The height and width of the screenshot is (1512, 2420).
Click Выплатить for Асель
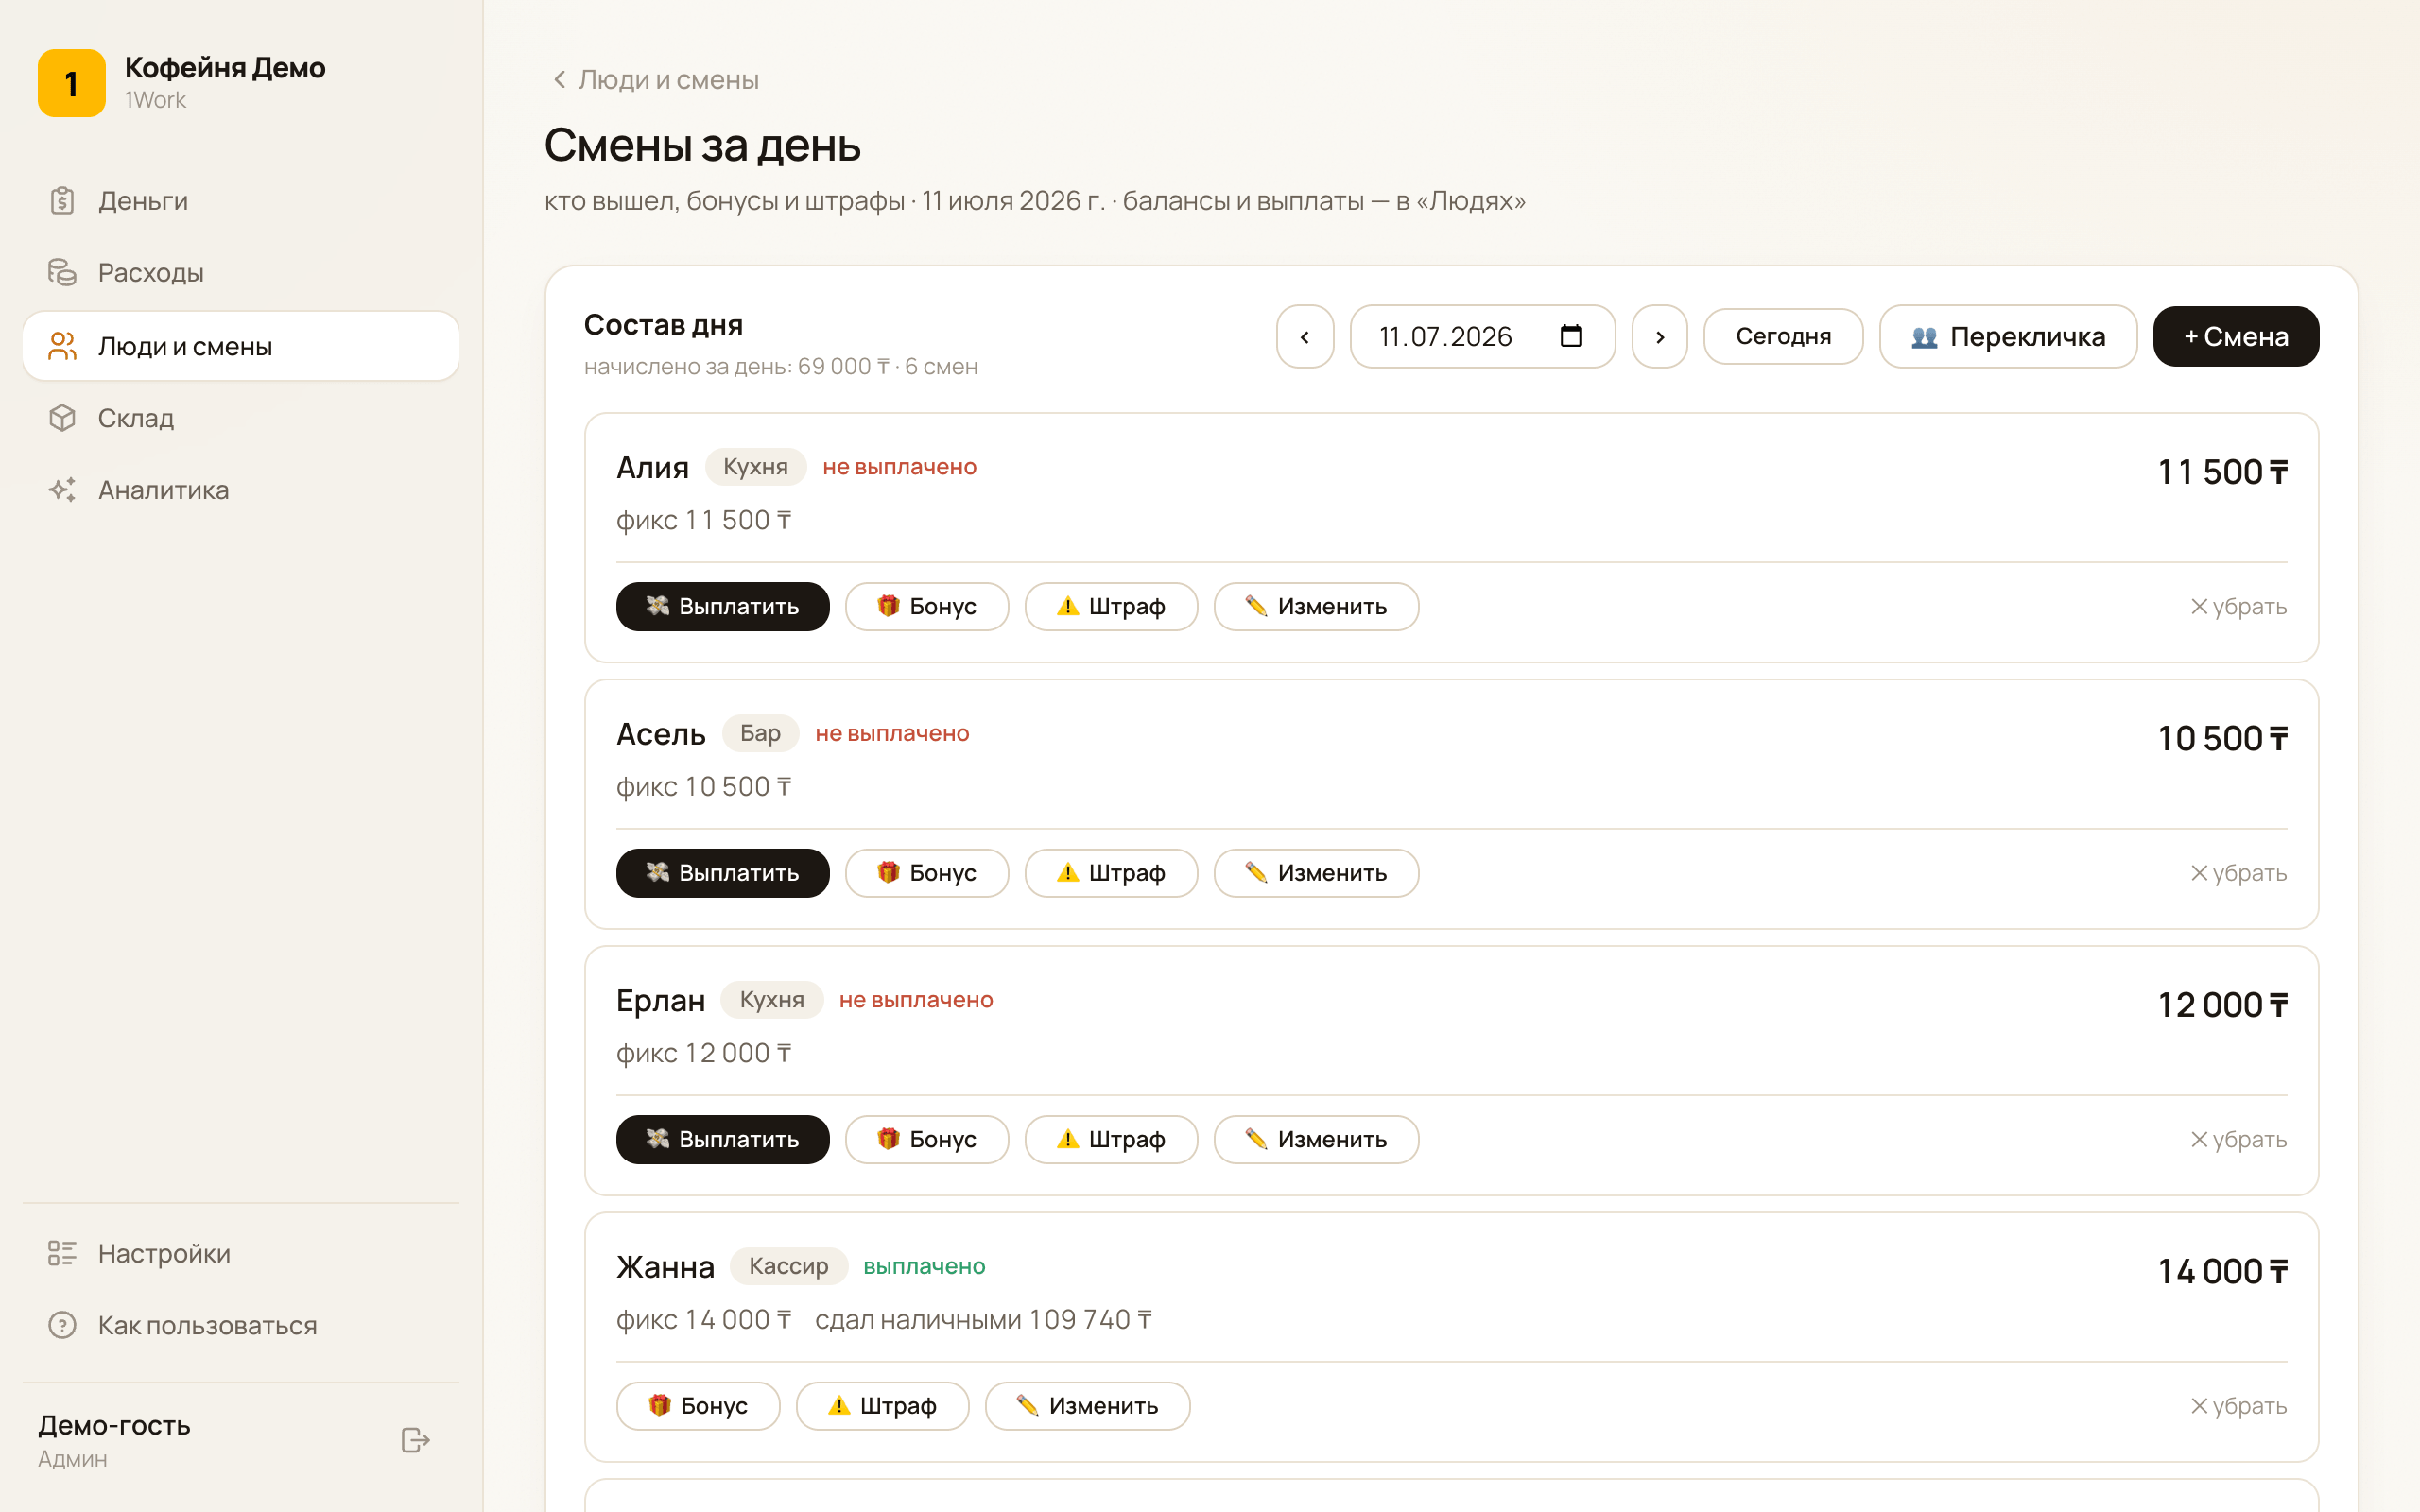click(723, 873)
